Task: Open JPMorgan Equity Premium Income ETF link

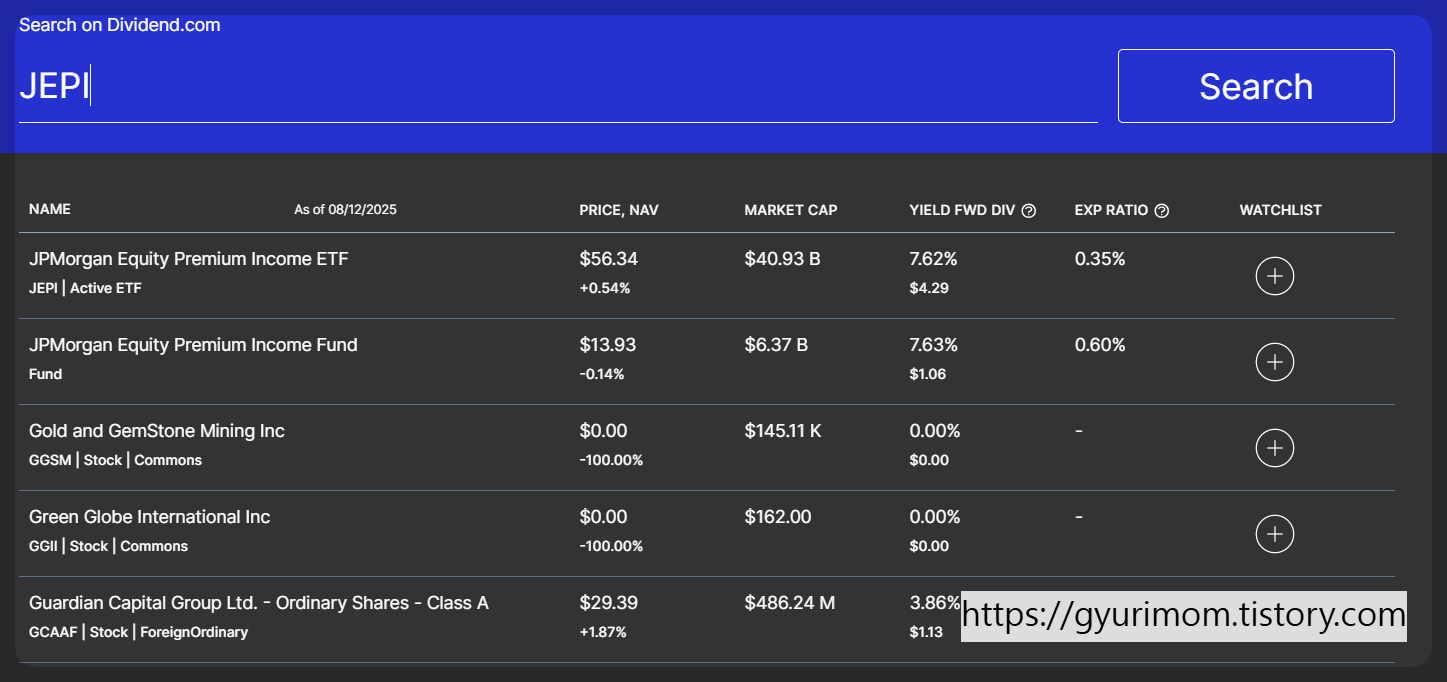Action: coord(189,259)
